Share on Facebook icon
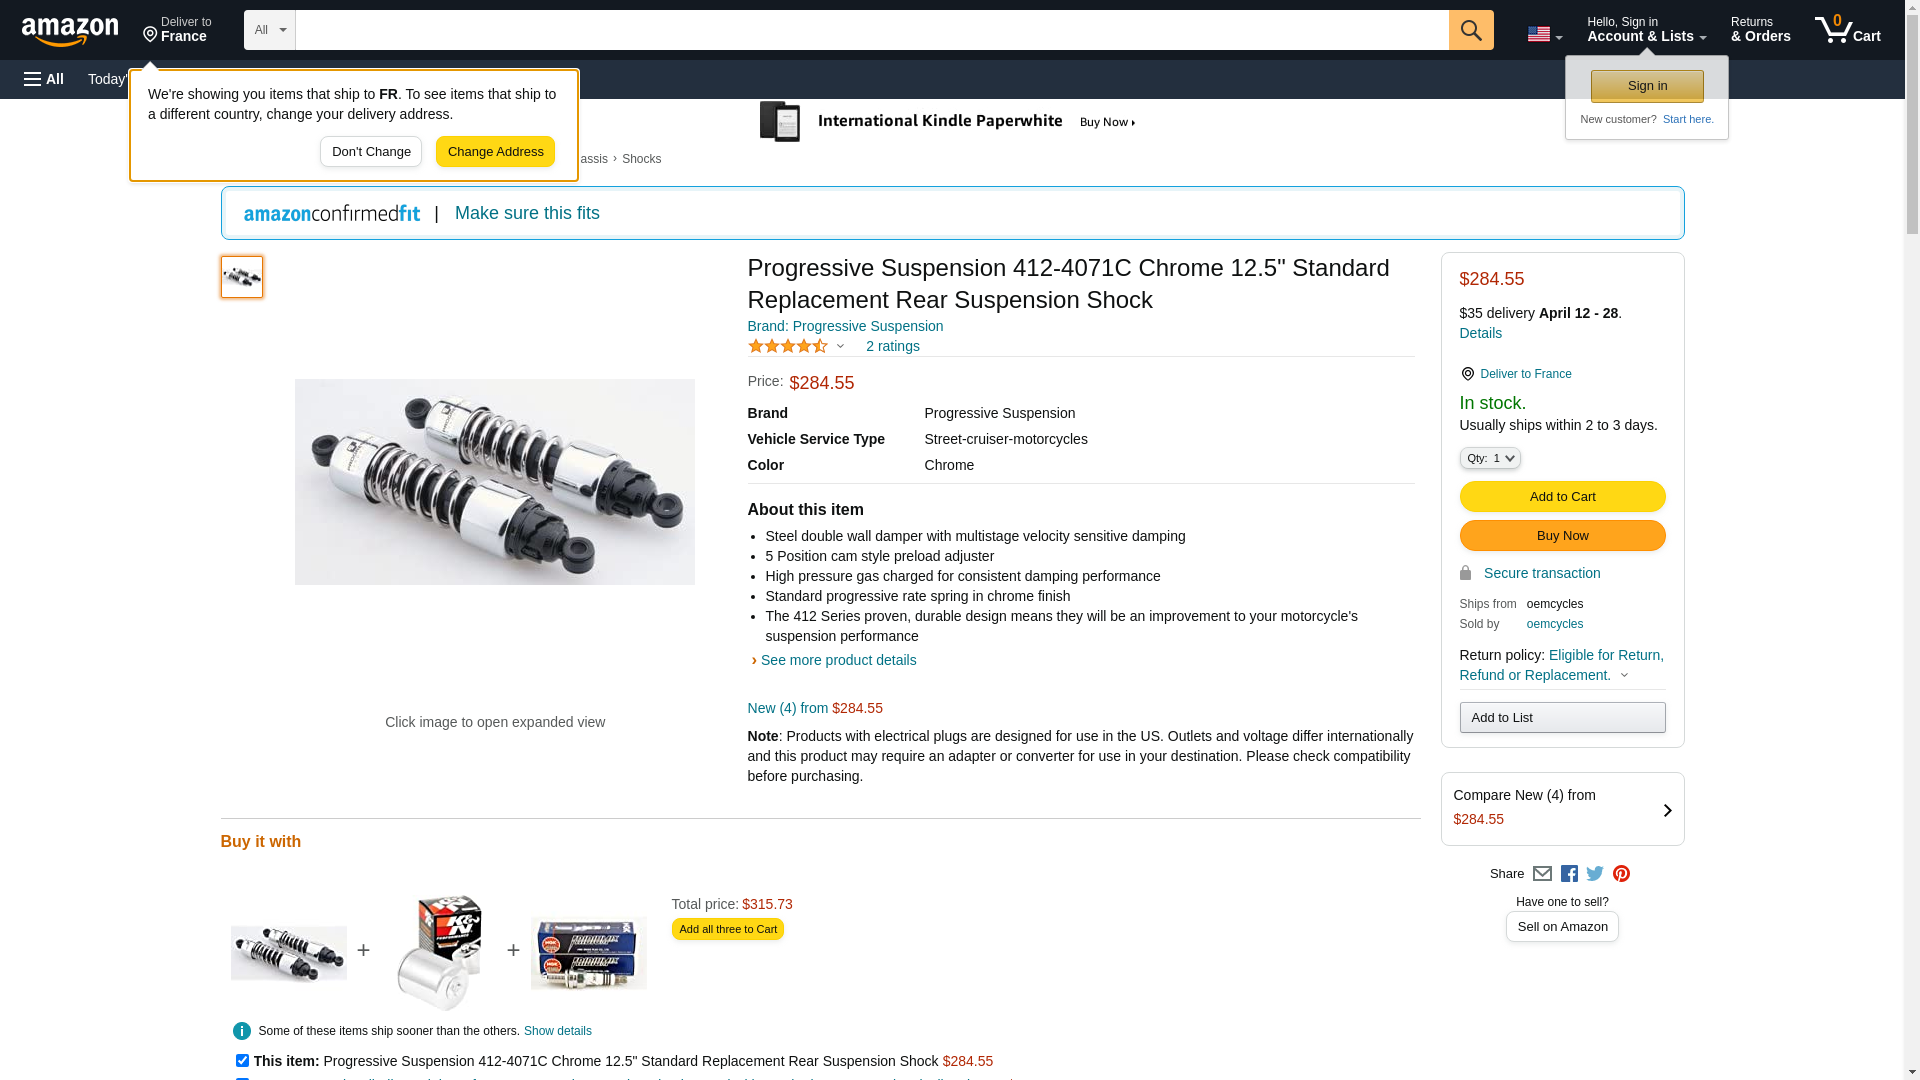Screen dimensions: 1920x1080 pyautogui.click(x=1569, y=874)
